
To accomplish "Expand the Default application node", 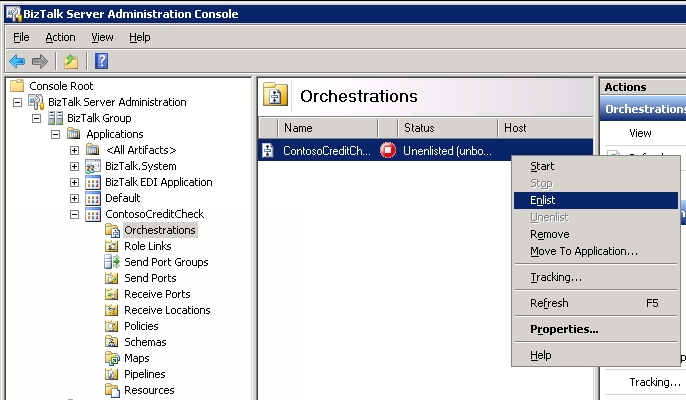I will (x=75, y=198).
